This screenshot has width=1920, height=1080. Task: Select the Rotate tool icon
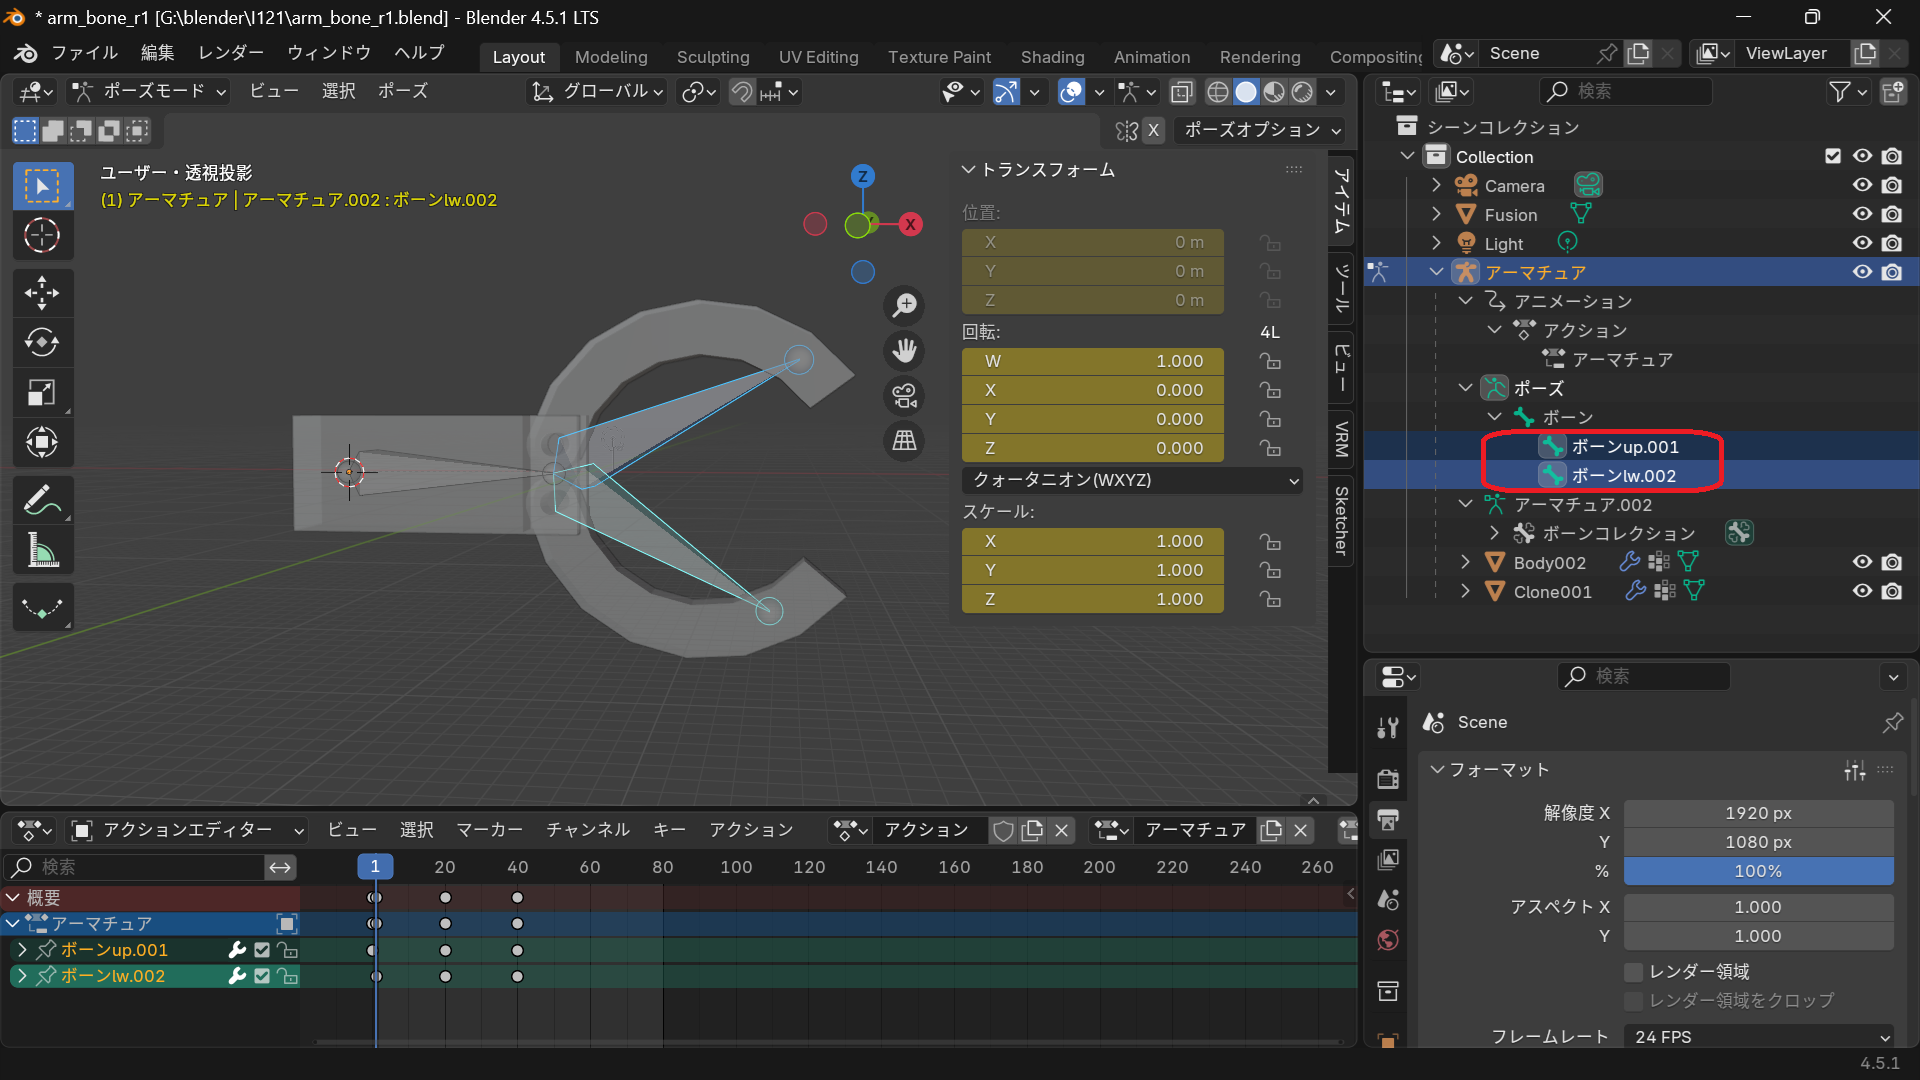[42, 343]
